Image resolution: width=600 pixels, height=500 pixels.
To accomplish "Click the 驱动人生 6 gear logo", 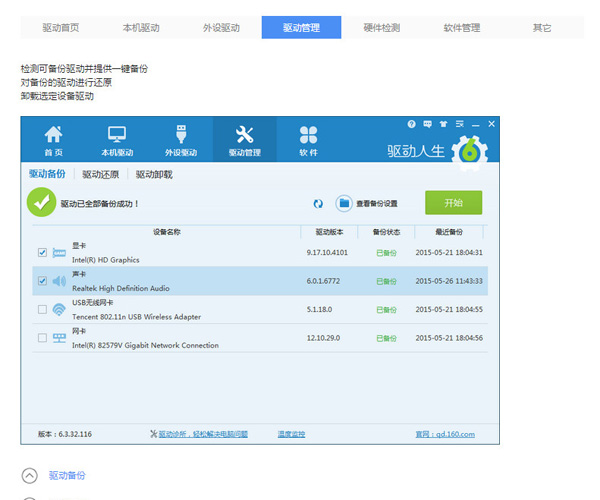I will [470, 153].
